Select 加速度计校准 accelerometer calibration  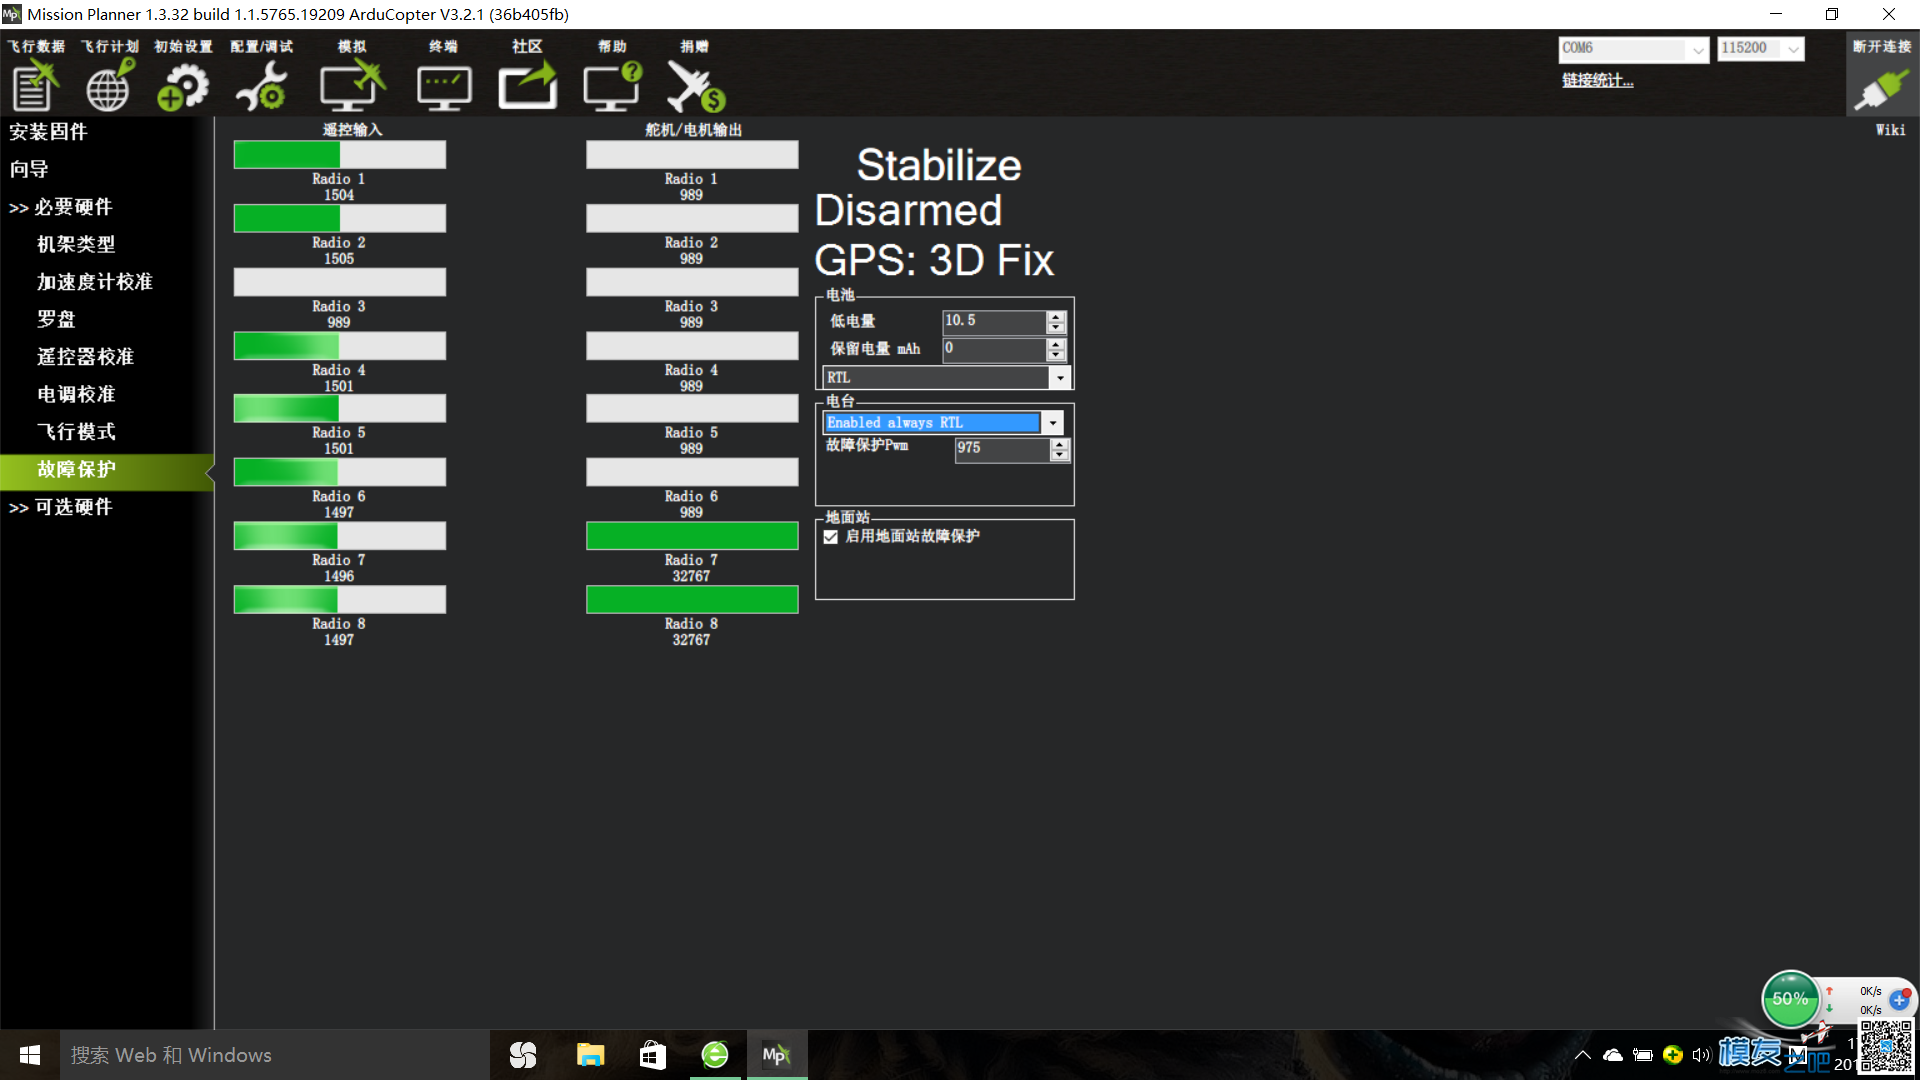(95, 282)
